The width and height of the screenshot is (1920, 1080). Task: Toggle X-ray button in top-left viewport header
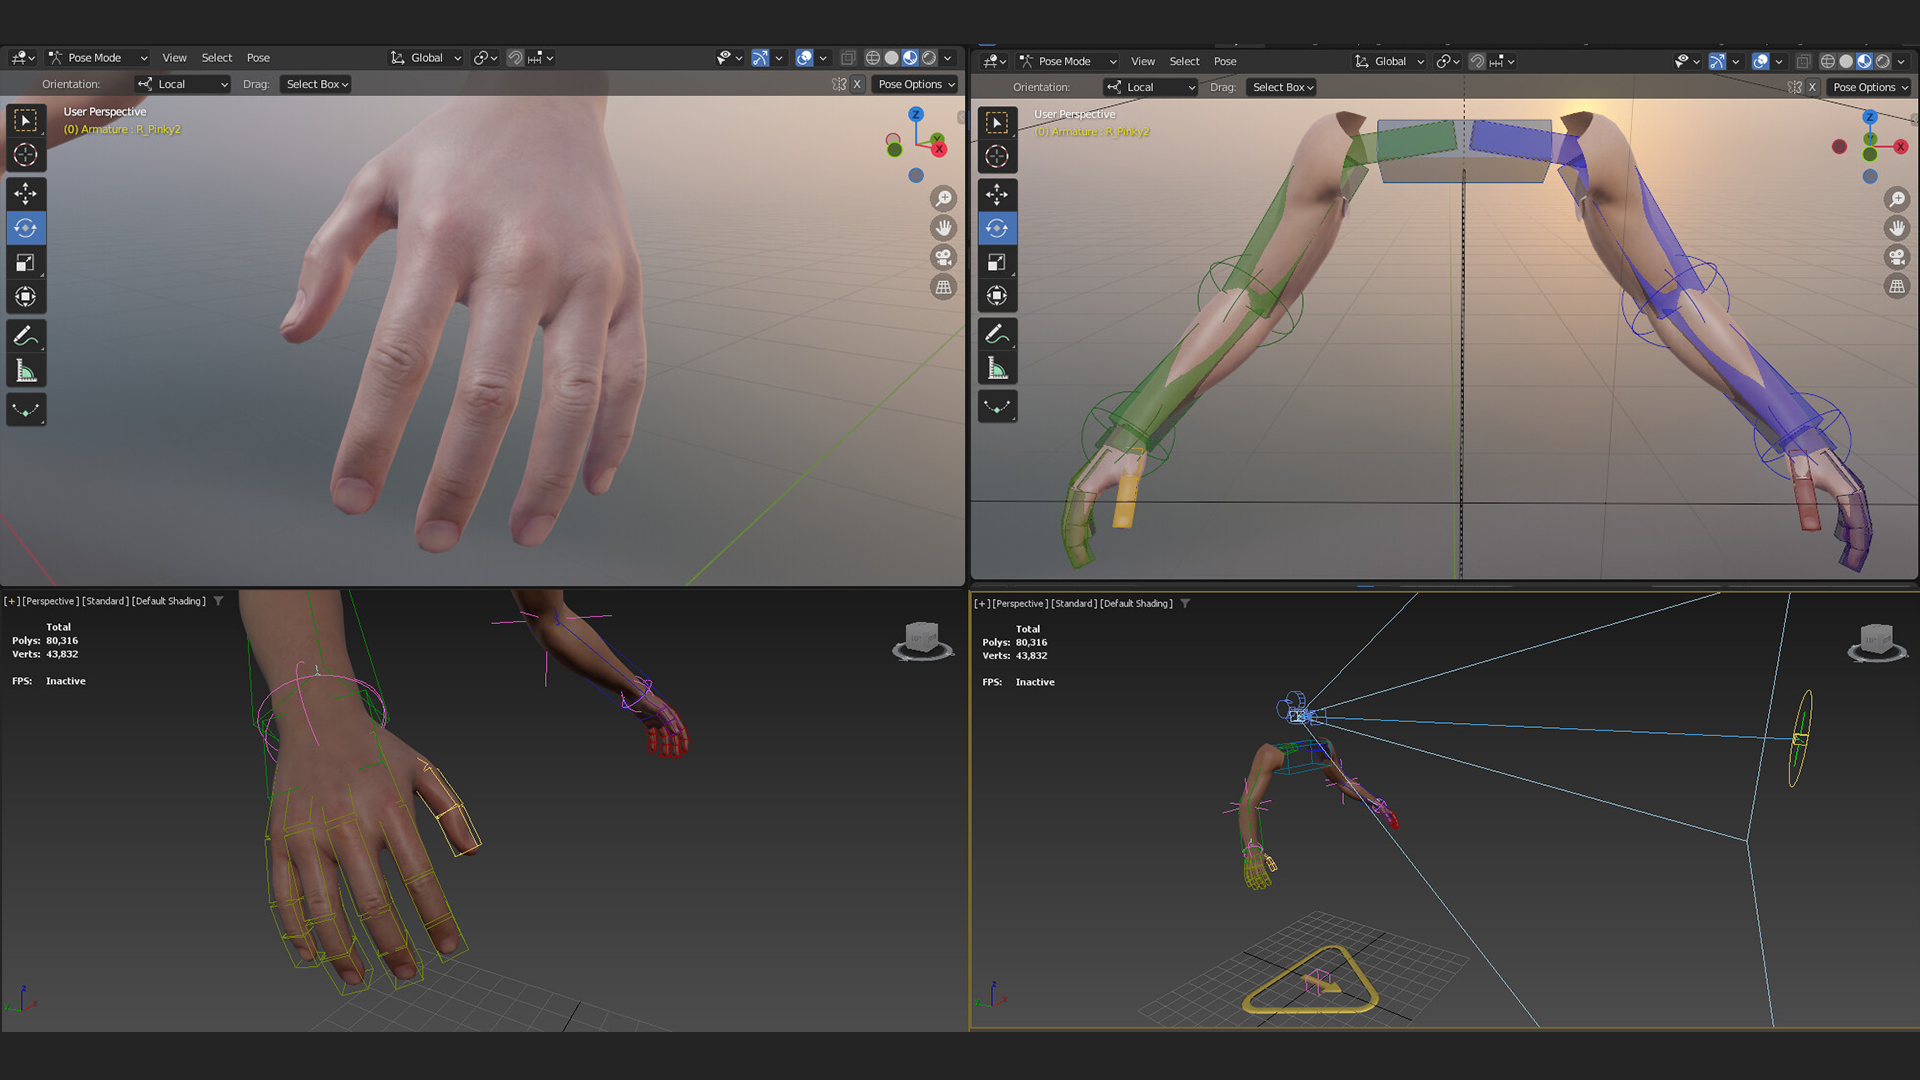(x=848, y=58)
